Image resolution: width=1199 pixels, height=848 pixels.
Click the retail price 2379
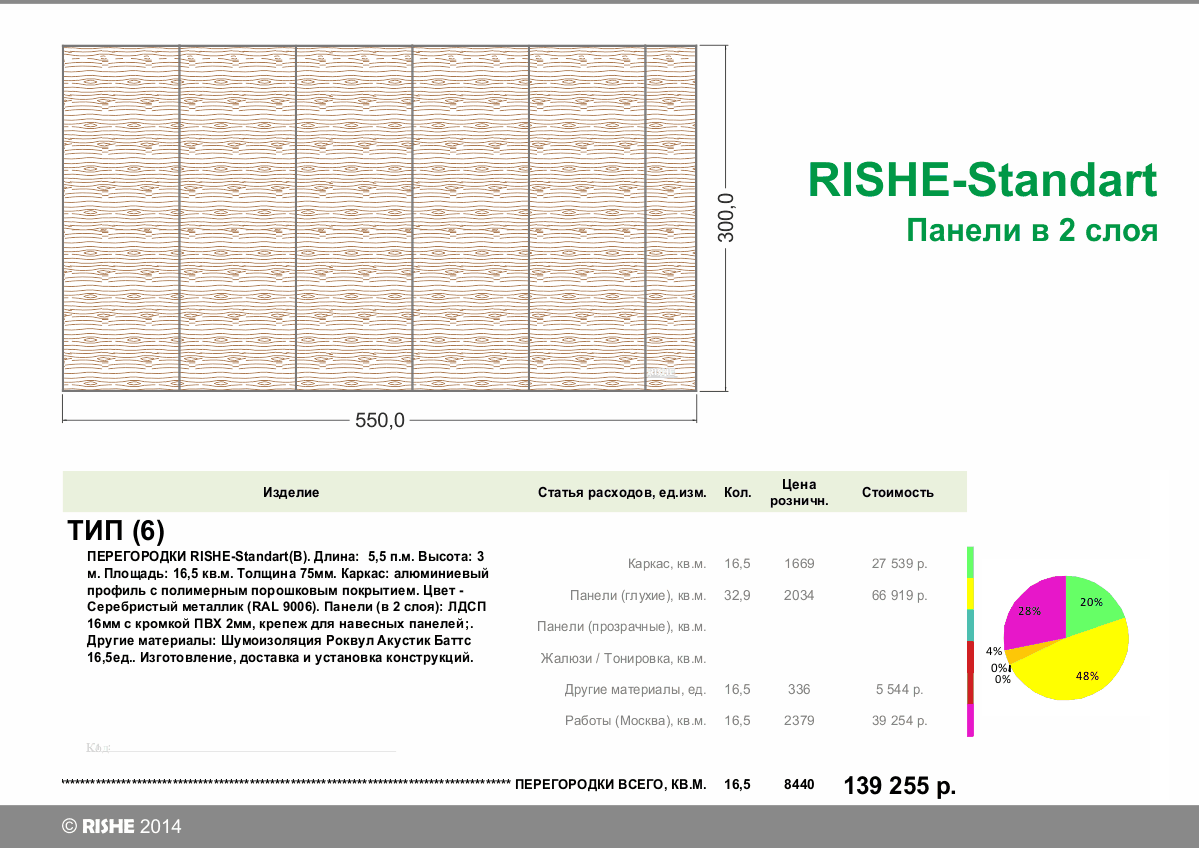799,720
